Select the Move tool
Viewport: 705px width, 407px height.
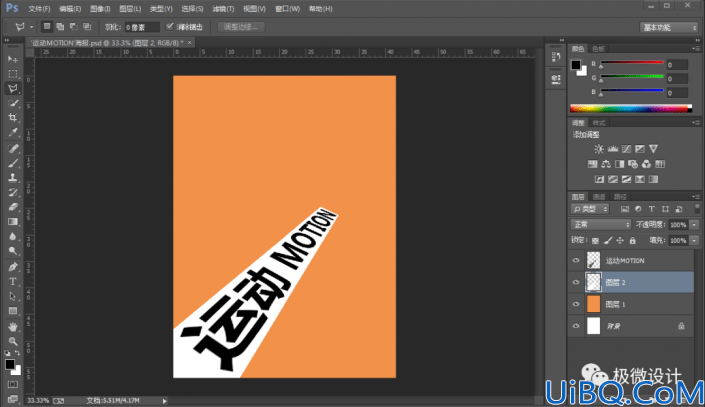(x=13, y=59)
